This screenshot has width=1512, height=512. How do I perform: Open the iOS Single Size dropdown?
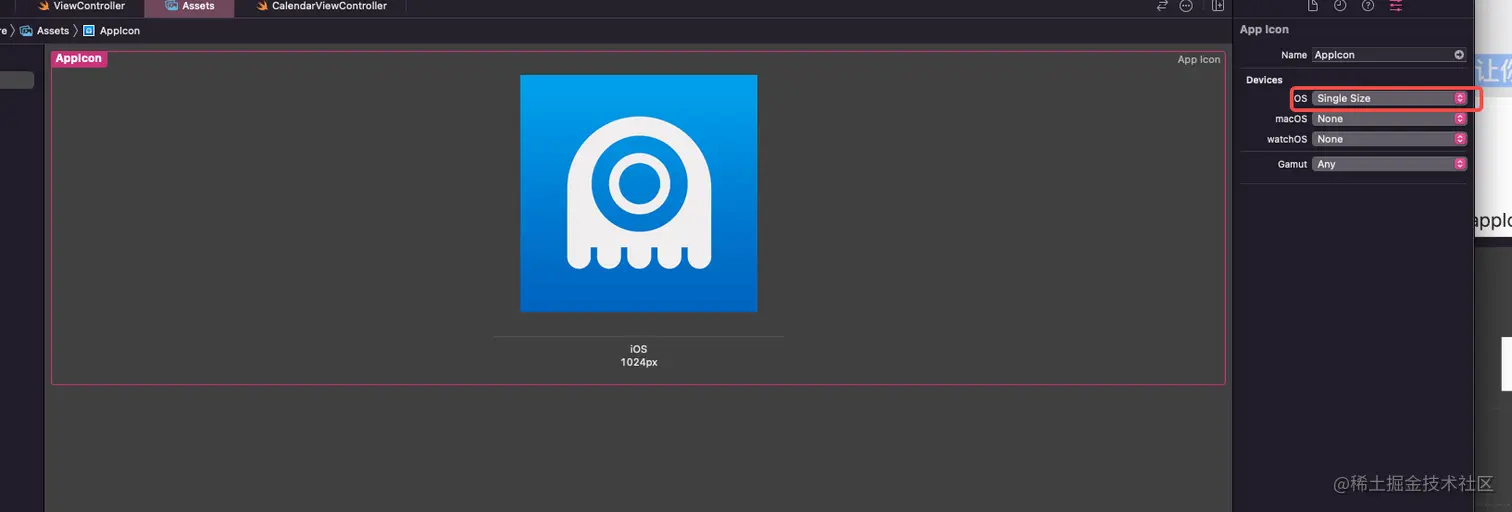click(1389, 98)
